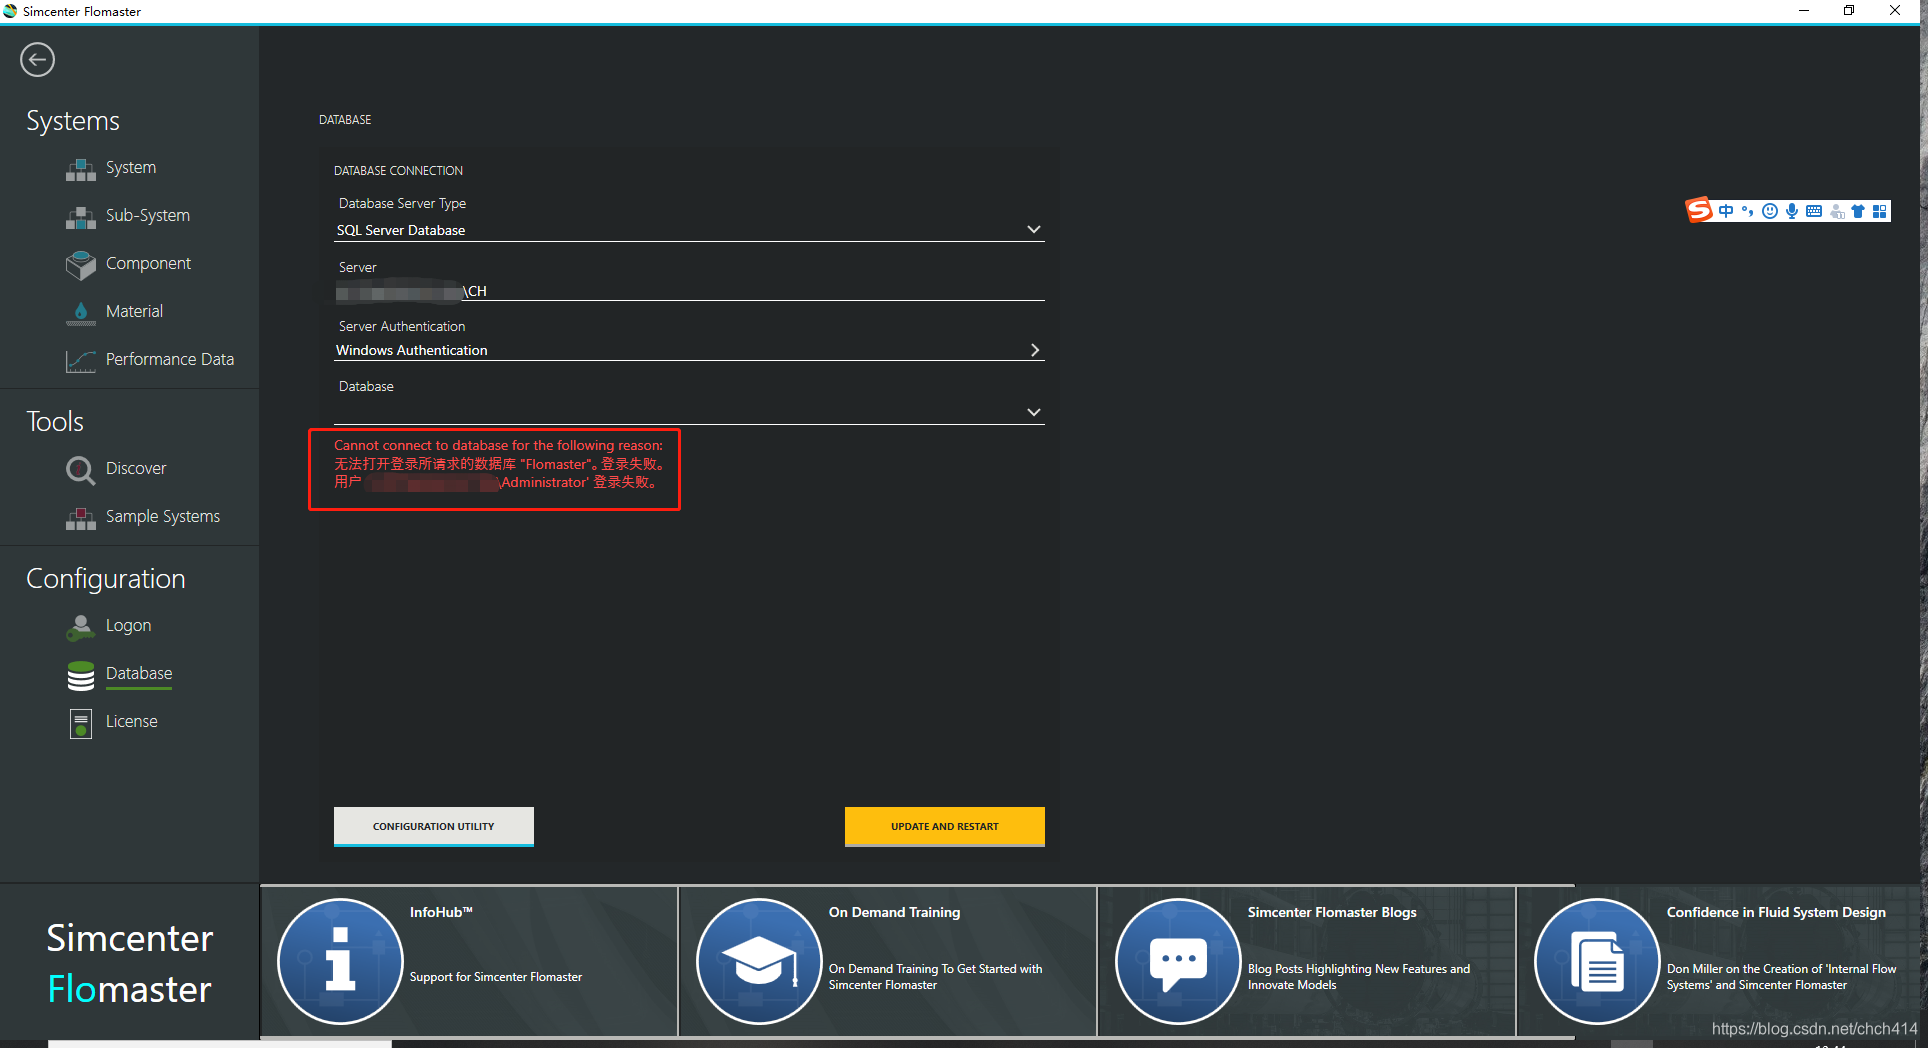The height and width of the screenshot is (1048, 1928).
Task: Open License configuration
Action: click(132, 722)
